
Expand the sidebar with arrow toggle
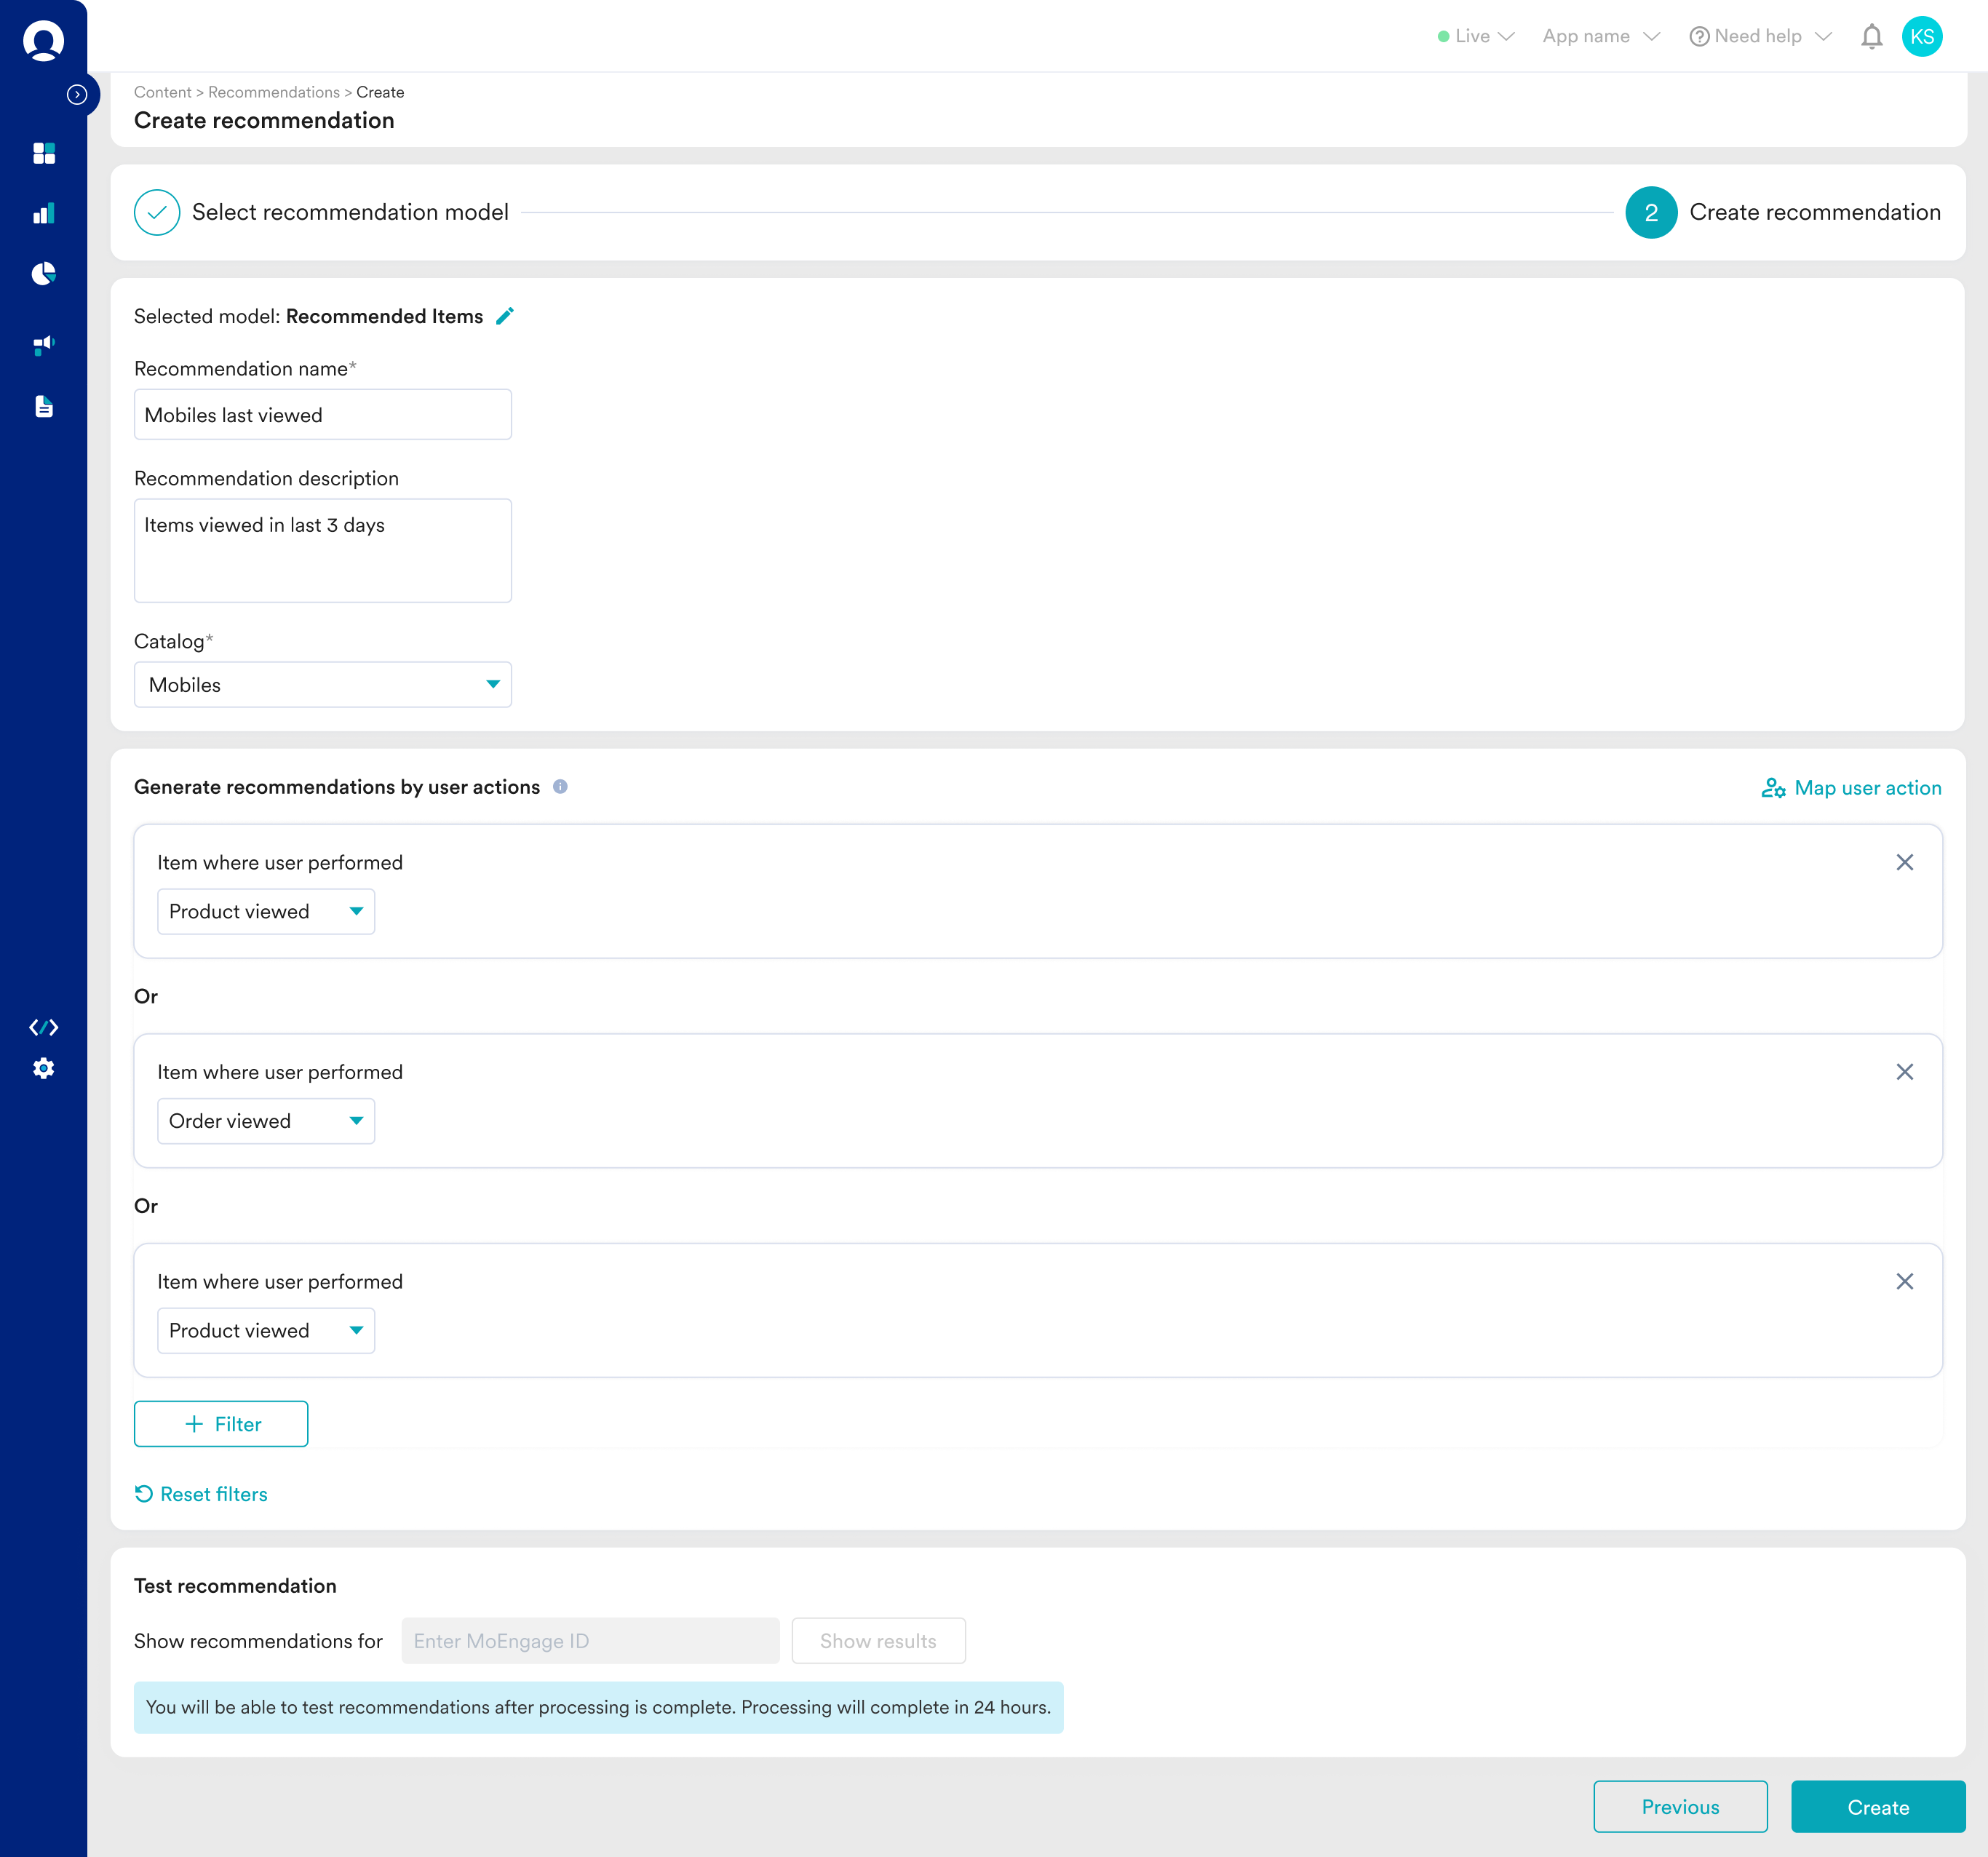click(77, 95)
